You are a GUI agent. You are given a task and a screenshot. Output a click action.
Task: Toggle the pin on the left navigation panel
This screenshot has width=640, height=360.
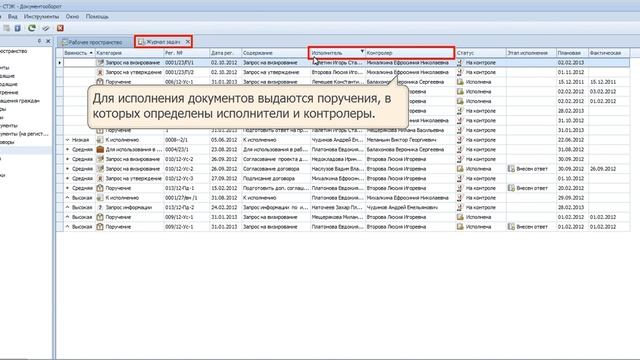pos(40,41)
